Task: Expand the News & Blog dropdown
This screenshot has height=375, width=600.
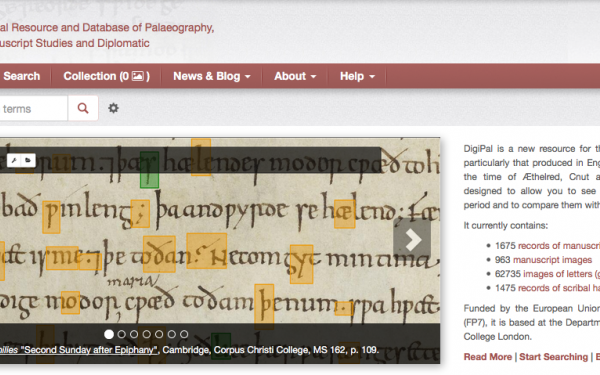Action: coord(212,76)
